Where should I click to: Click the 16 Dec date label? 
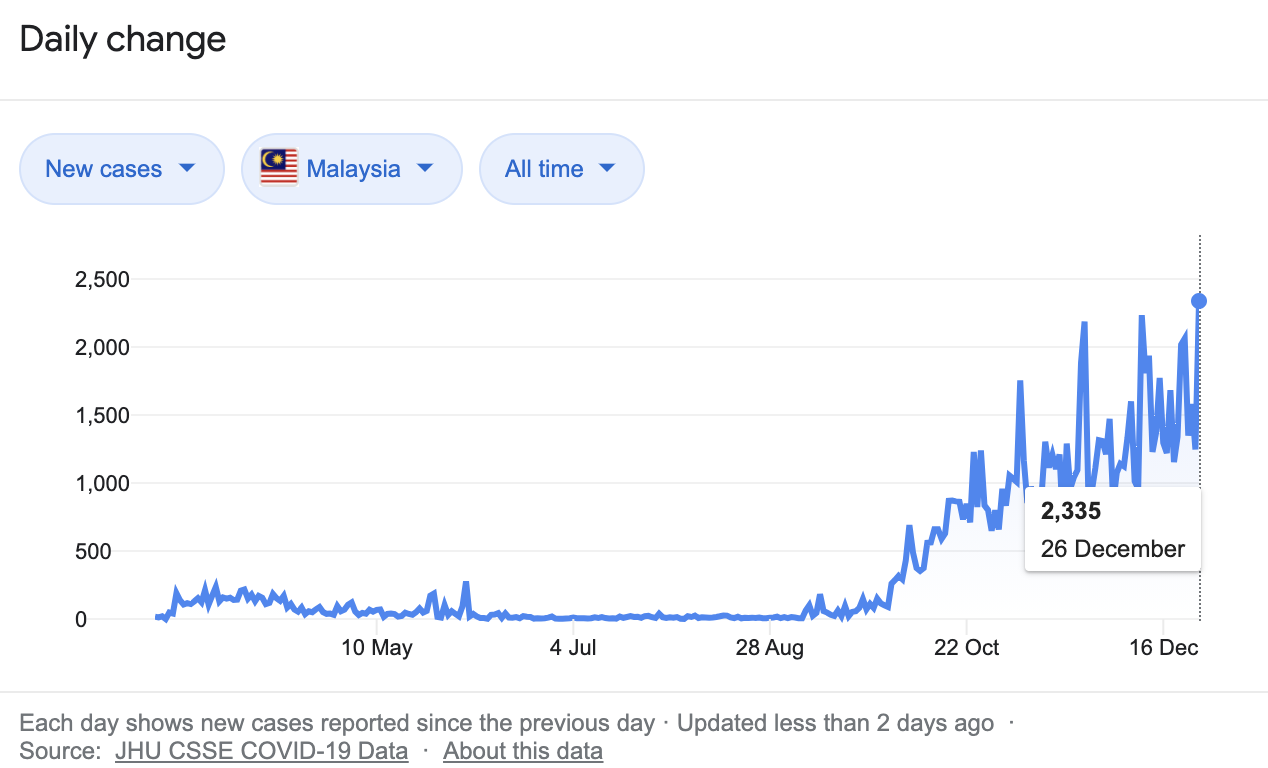[x=1163, y=648]
